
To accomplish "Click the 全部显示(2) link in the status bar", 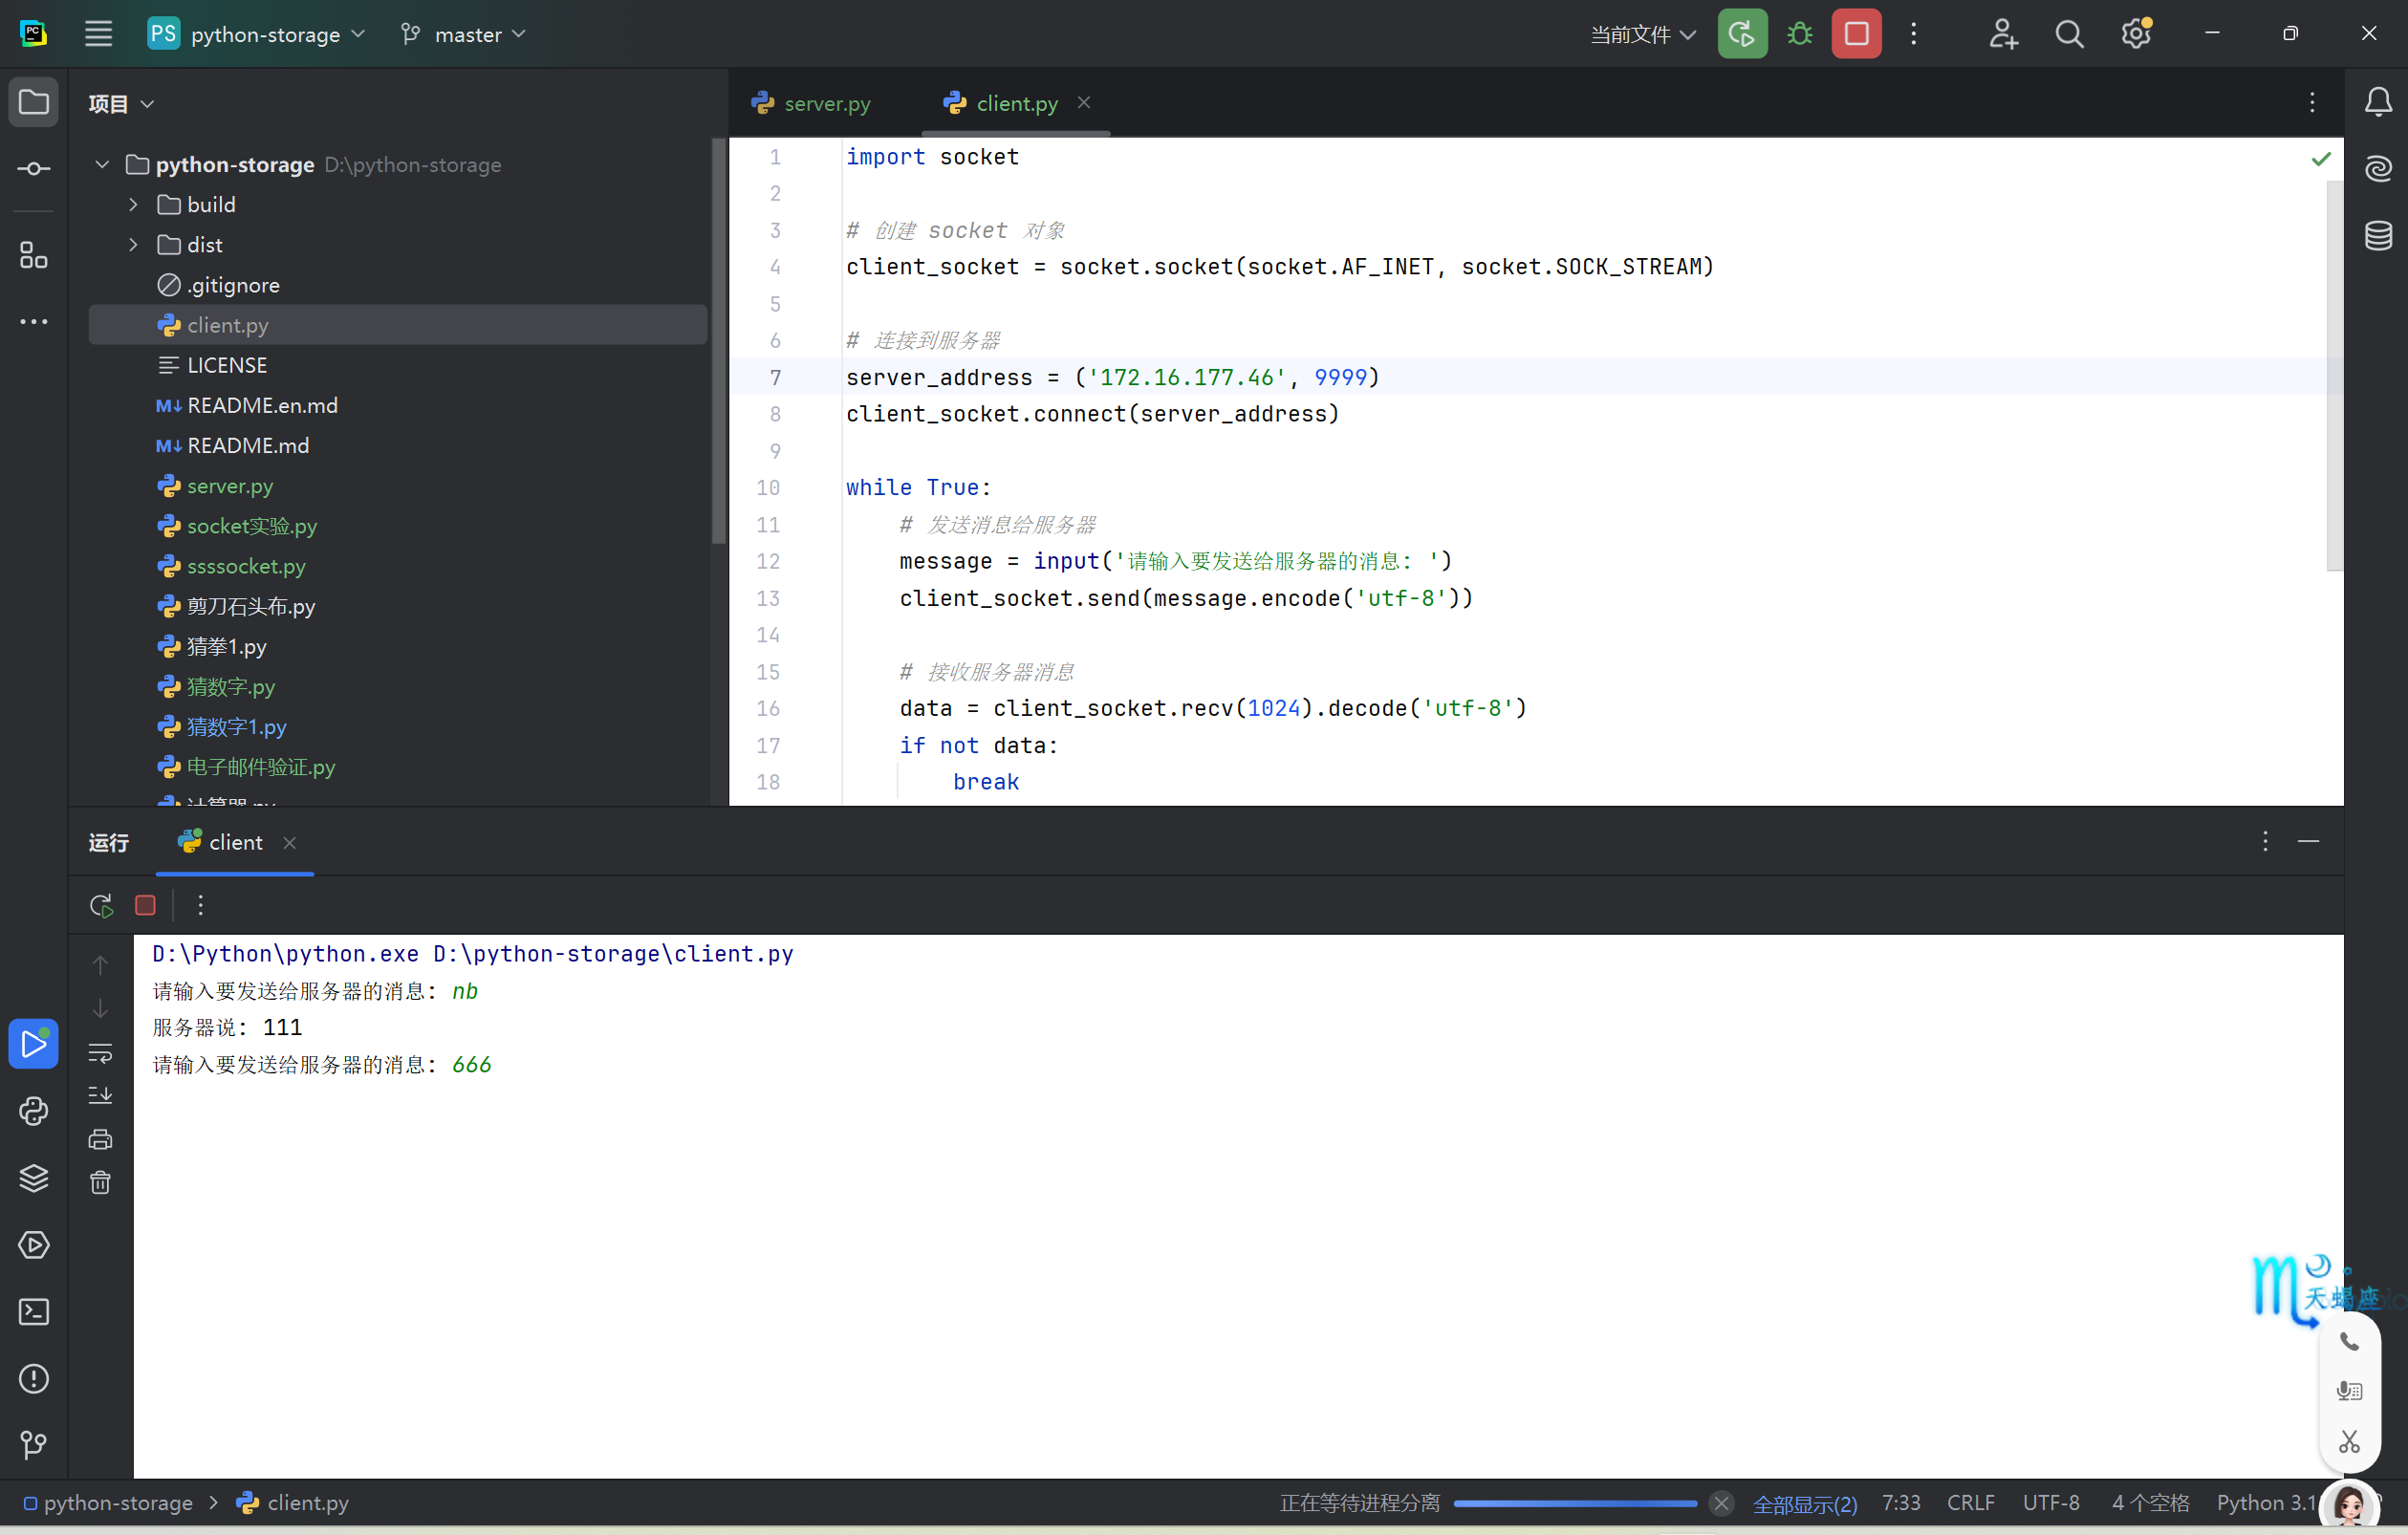I will [1804, 1503].
